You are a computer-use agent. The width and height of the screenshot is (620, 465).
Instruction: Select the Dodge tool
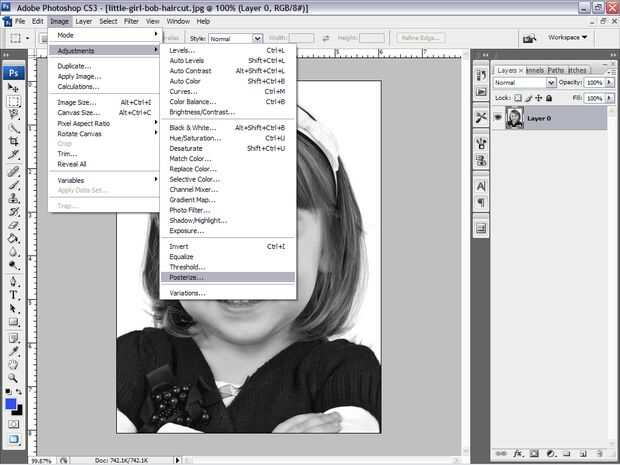coord(13,265)
